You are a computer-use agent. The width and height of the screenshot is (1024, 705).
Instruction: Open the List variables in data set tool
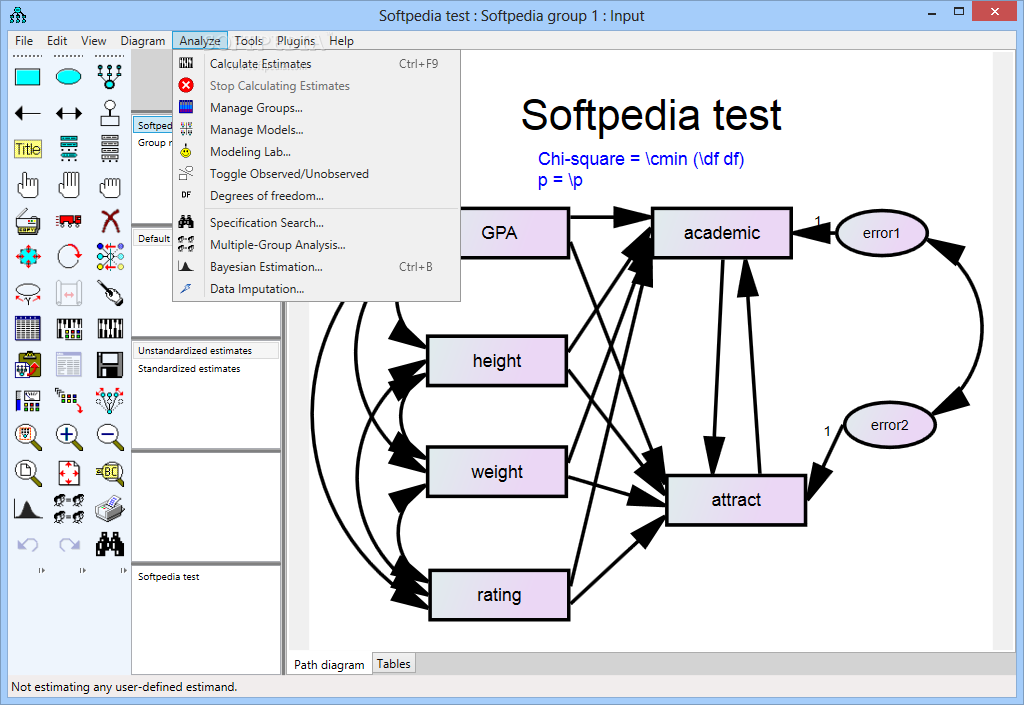tap(110, 149)
